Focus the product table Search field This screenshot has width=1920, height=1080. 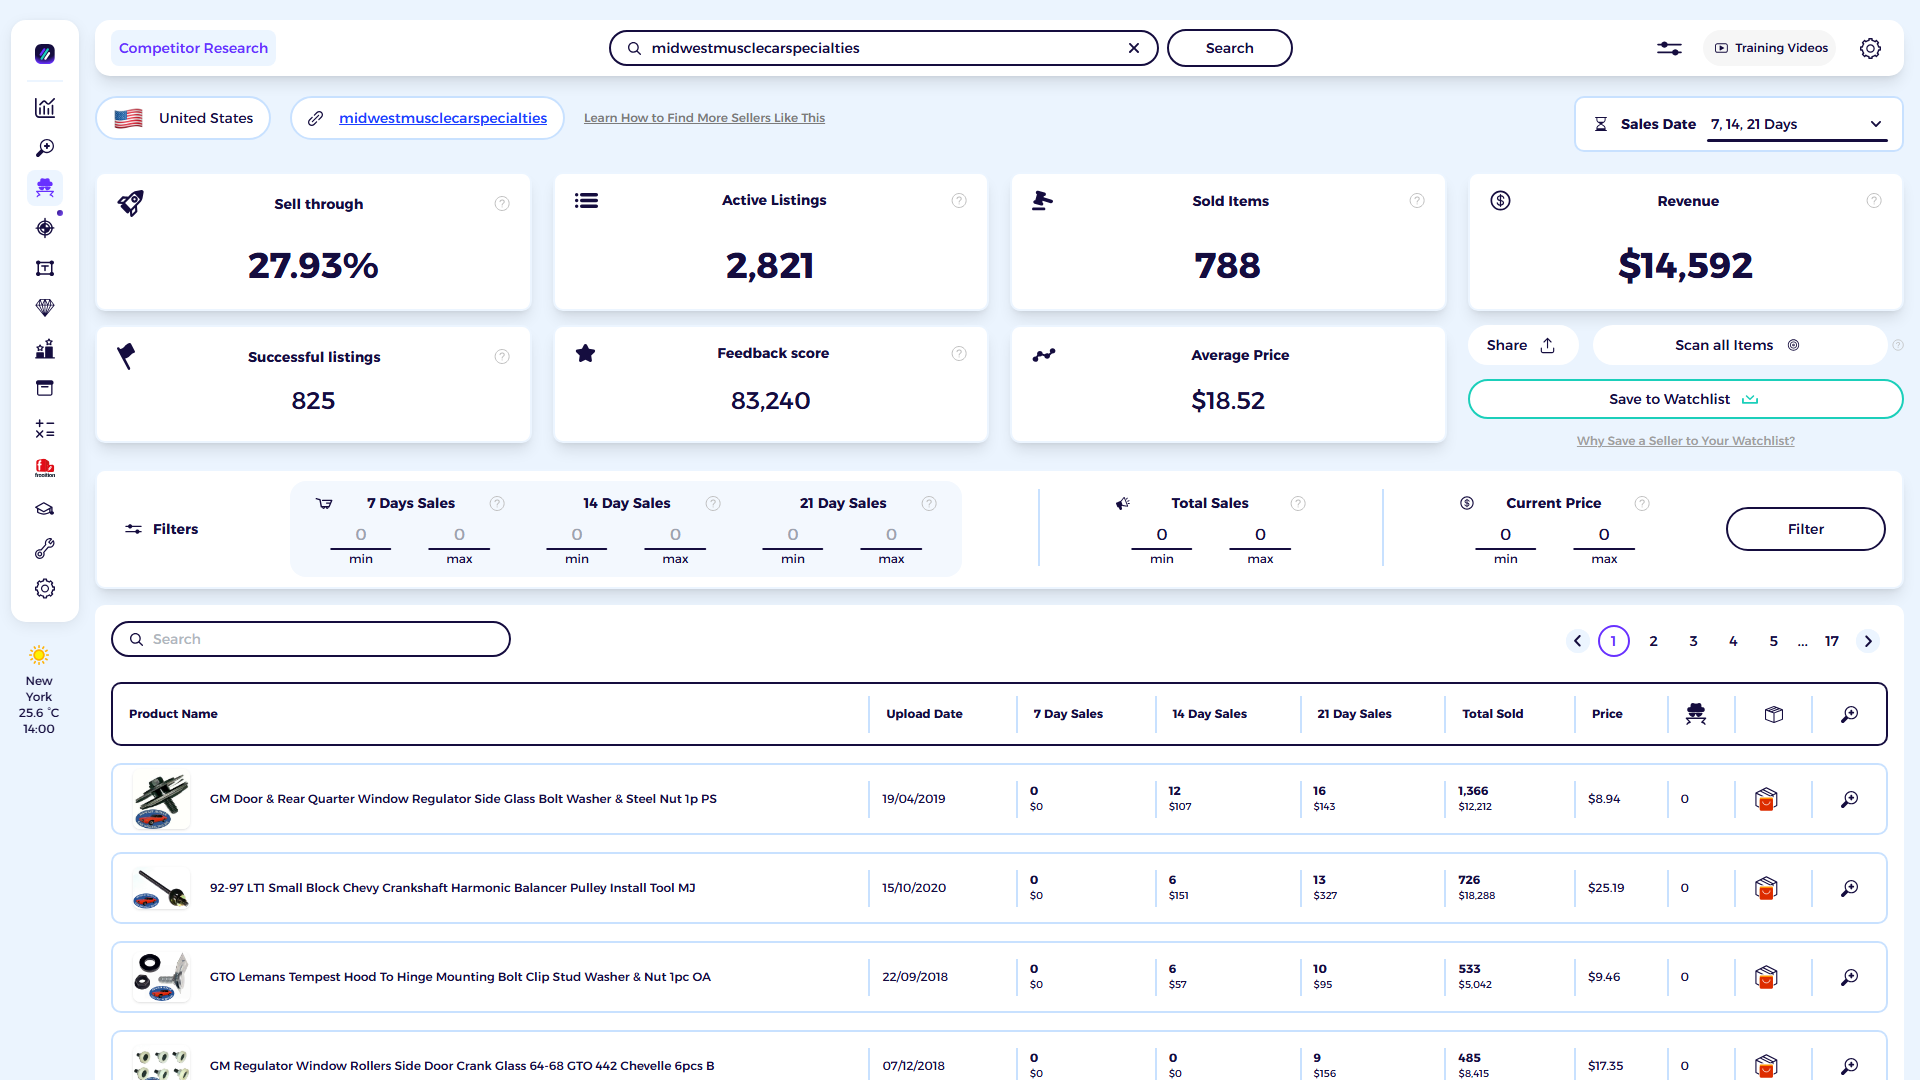tap(311, 639)
